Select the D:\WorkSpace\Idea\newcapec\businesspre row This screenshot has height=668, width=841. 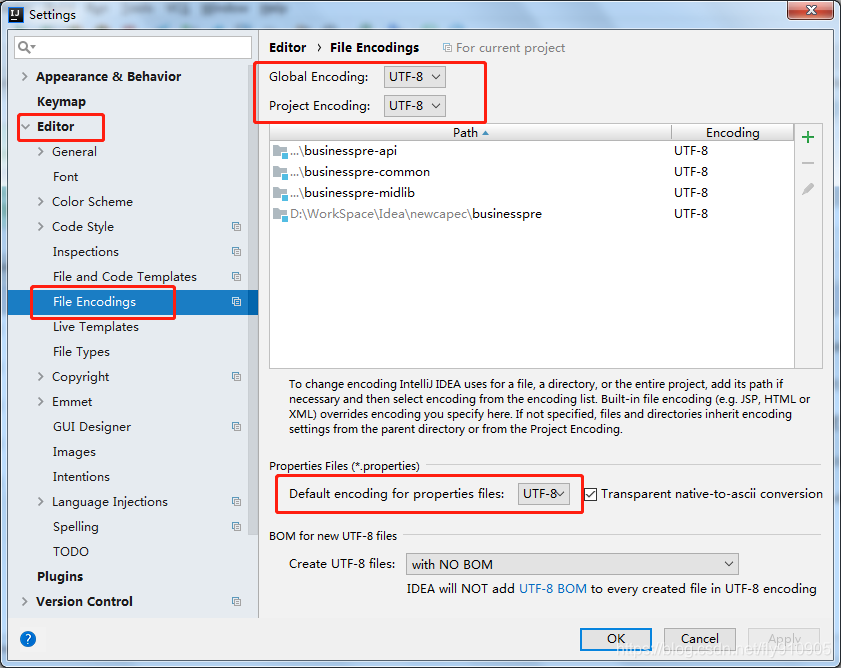[532, 214]
